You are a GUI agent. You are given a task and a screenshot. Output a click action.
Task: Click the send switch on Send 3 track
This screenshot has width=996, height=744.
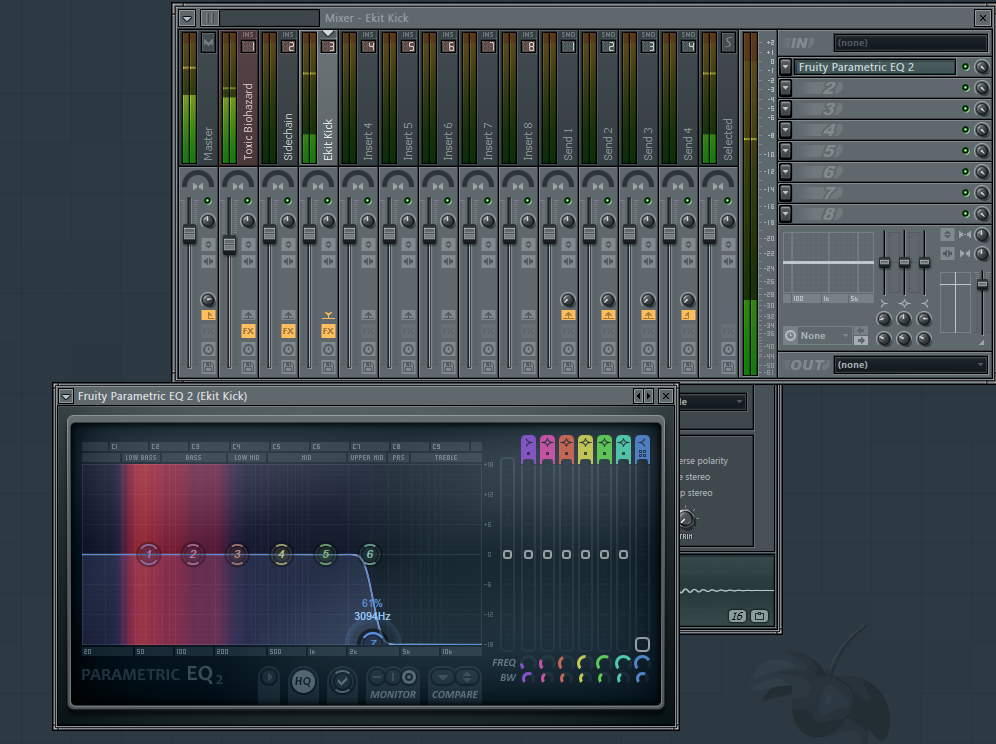pyautogui.click(x=648, y=315)
